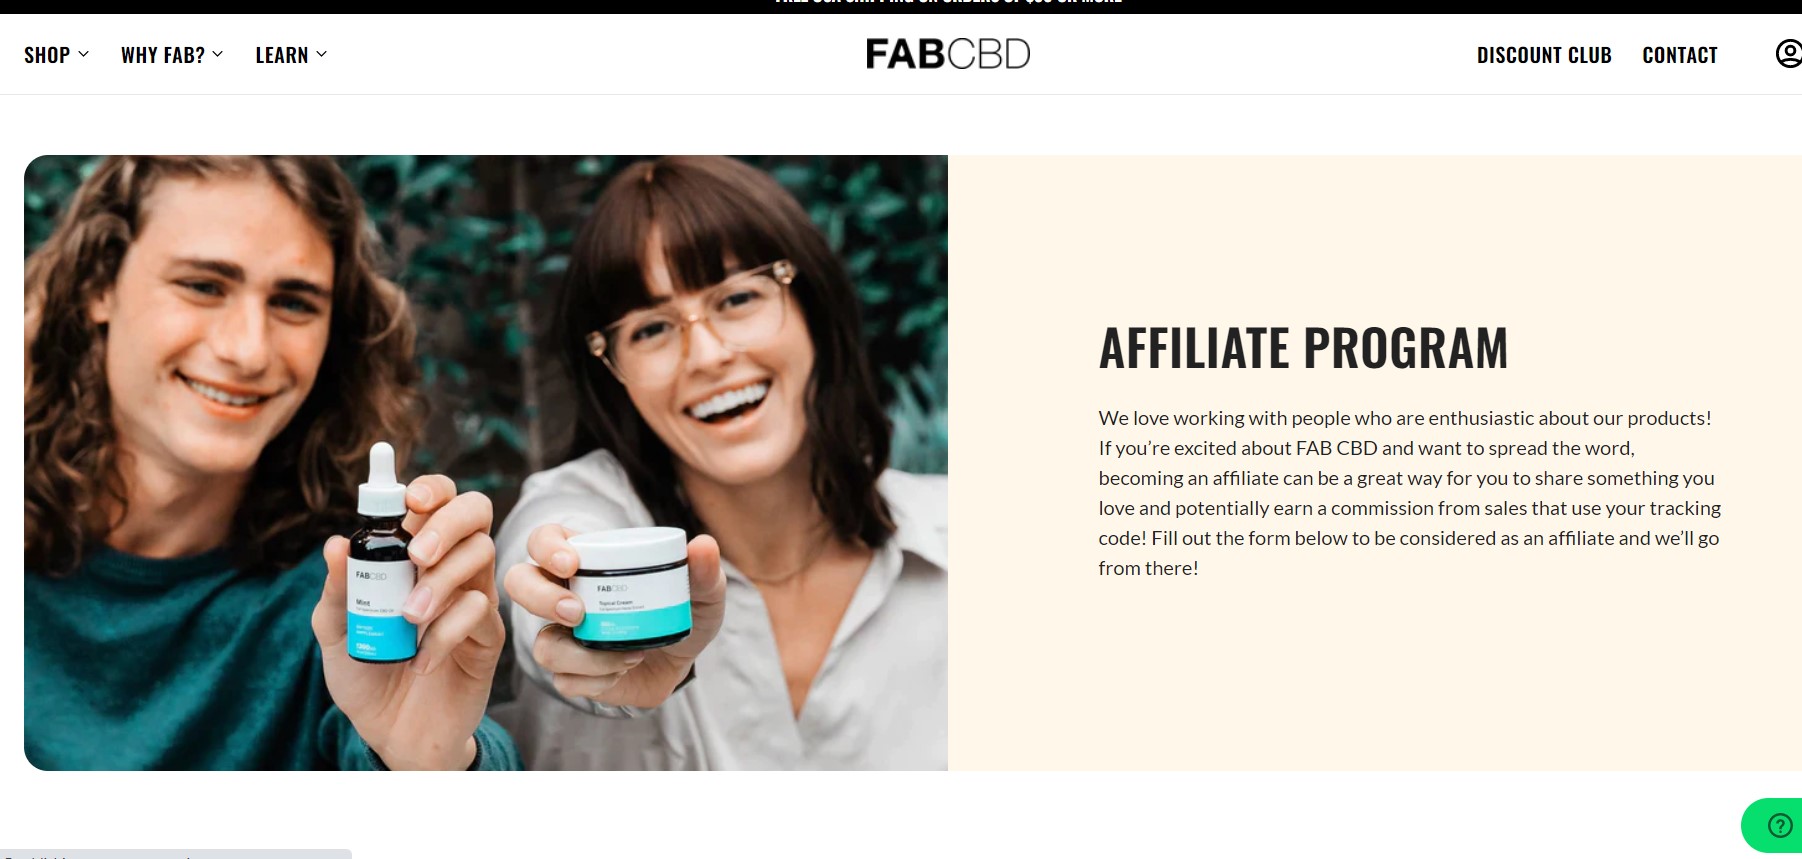
Task: Click the AFFILIATE PROGRAM heading
Action: [1303, 348]
